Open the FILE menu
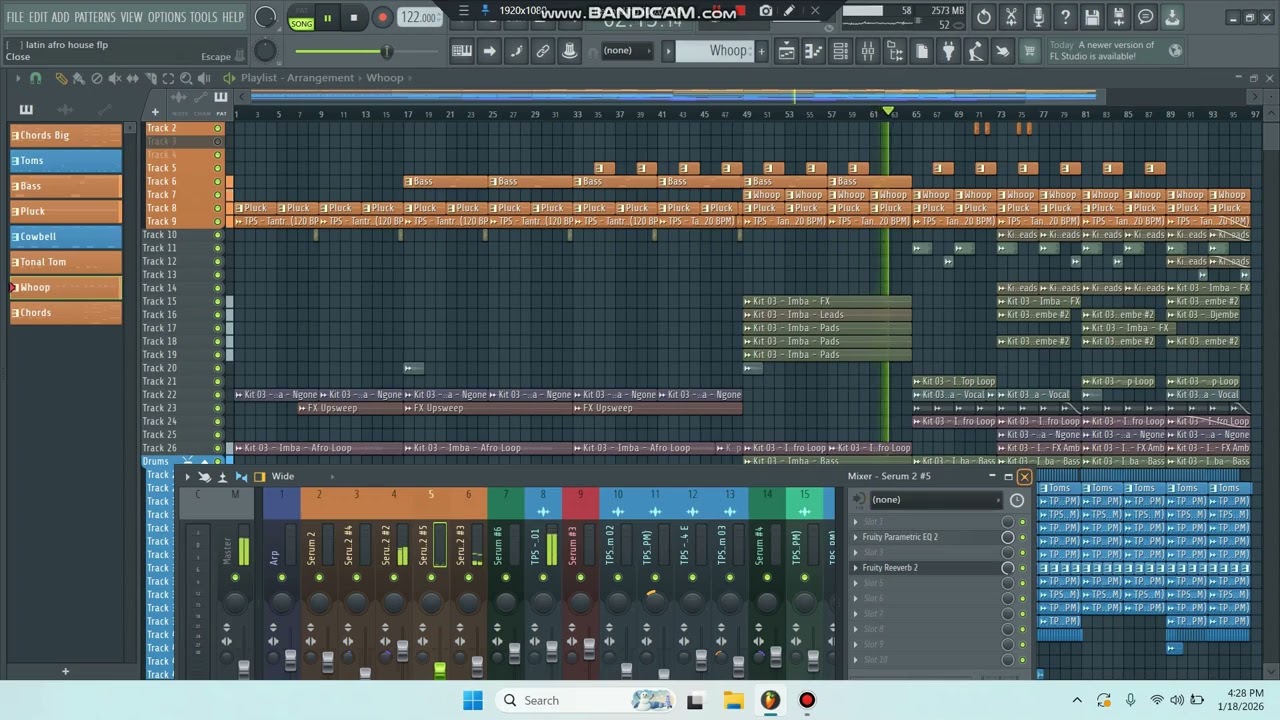This screenshot has width=1280, height=720. pos(15,17)
